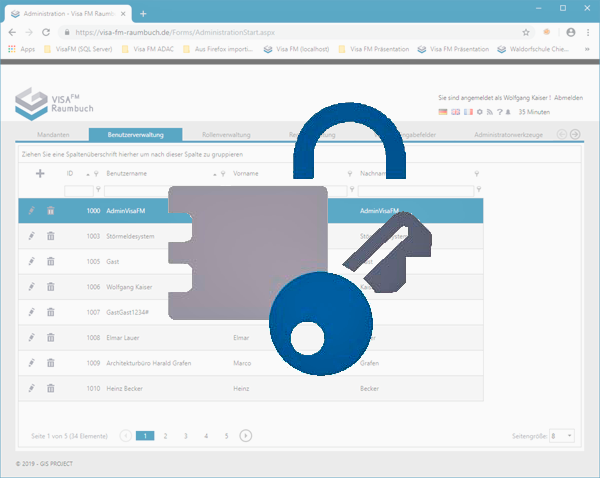This screenshot has width=600, height=478.
Task: Add a new user with plus icon
Action: (x=40, y=173)
